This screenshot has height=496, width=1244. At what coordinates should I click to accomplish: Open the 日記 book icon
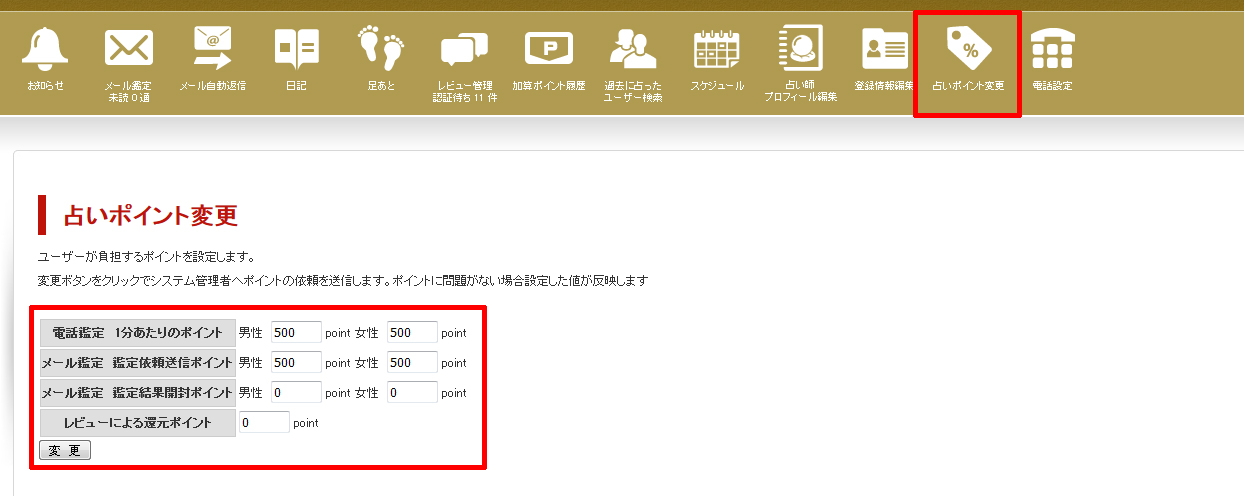point(296,48)
